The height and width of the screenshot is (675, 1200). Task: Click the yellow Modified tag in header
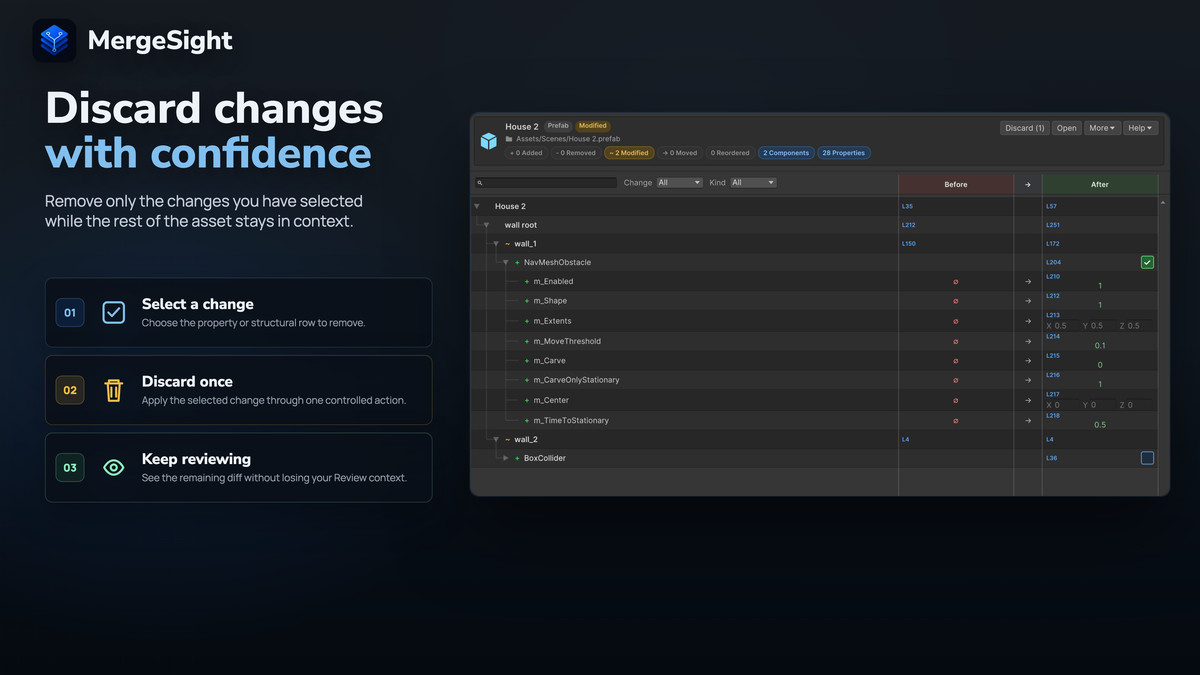[x=592, y=126]
